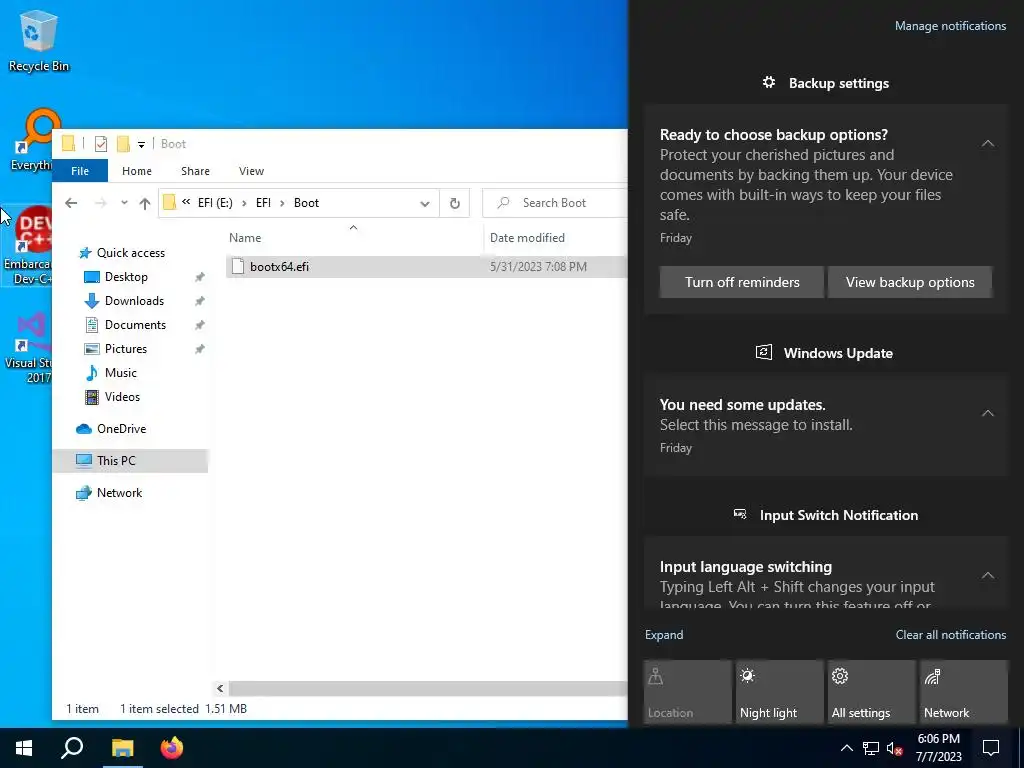1024x768 pixels.
Task: Select the 'You need some updates' notification
Action: 825,425
